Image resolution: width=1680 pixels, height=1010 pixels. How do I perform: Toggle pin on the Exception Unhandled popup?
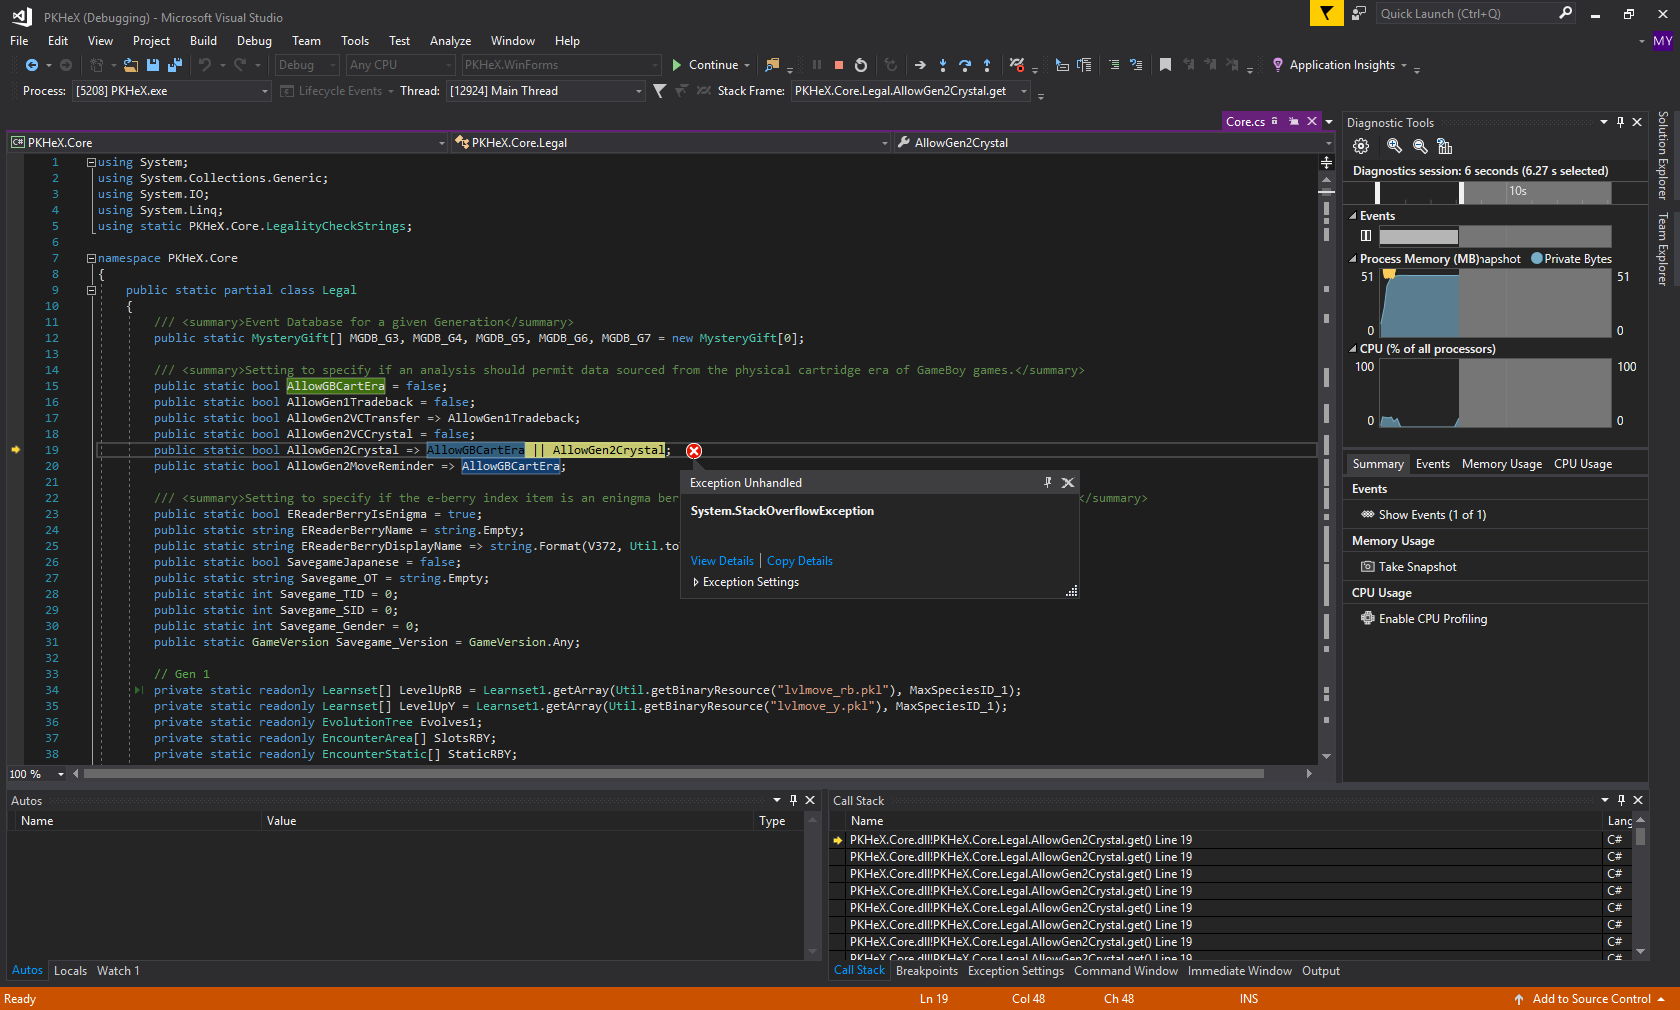[x=1047, y=482]
